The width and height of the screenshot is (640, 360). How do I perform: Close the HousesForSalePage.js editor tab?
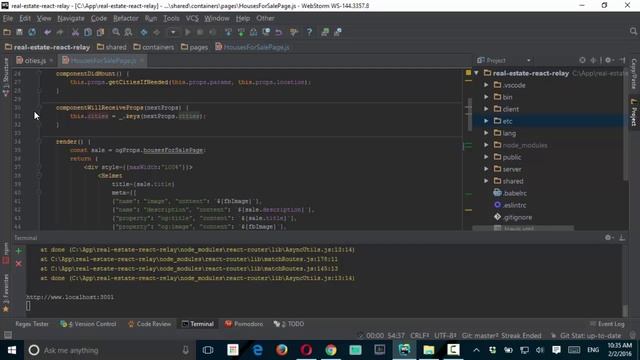[142, 60]
